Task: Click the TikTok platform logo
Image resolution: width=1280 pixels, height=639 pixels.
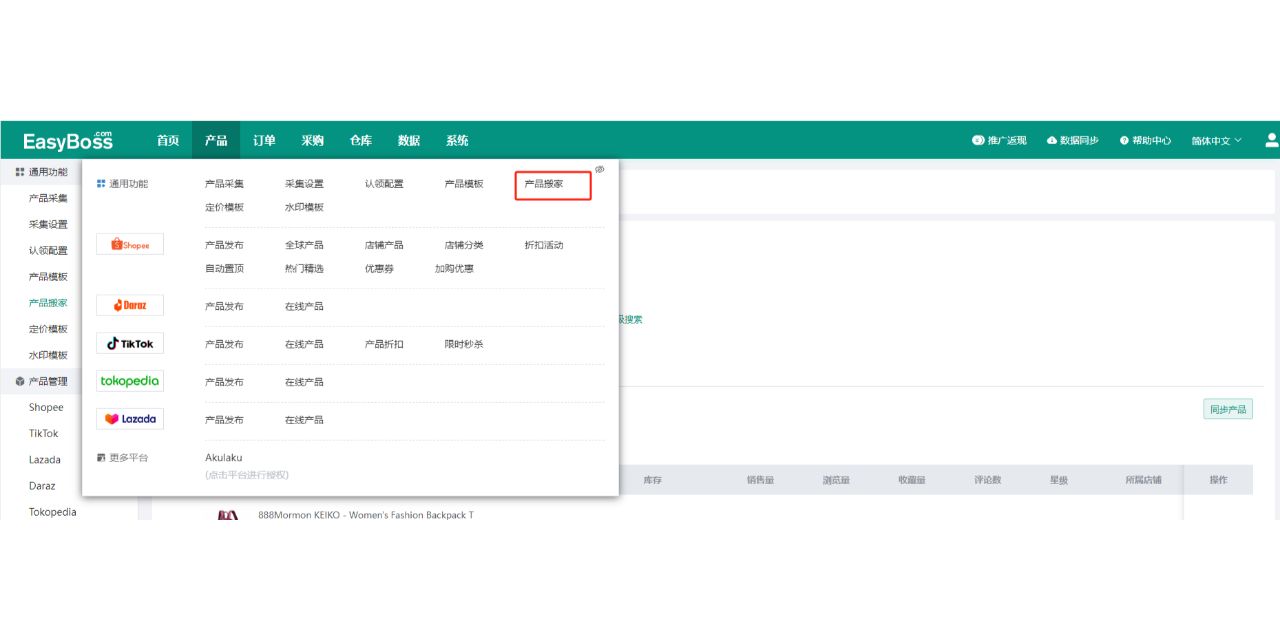Action: [130, 343]
